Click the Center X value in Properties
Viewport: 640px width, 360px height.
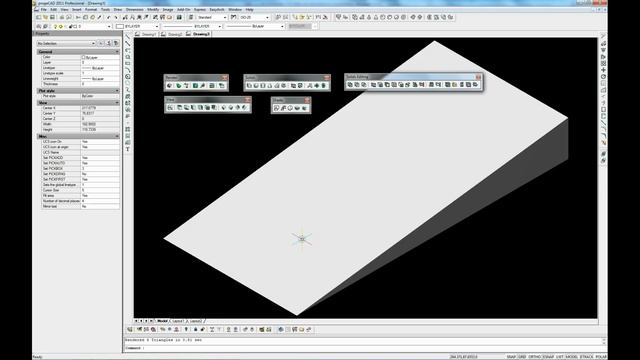pos(100,108)
